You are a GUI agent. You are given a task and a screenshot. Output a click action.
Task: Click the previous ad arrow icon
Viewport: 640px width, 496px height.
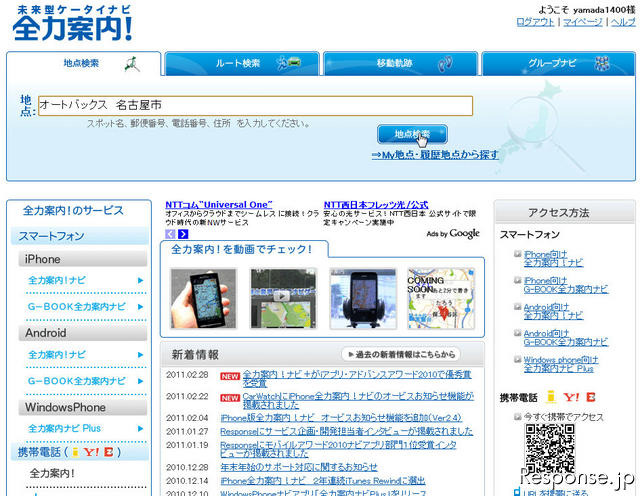(x=170, y=234)
